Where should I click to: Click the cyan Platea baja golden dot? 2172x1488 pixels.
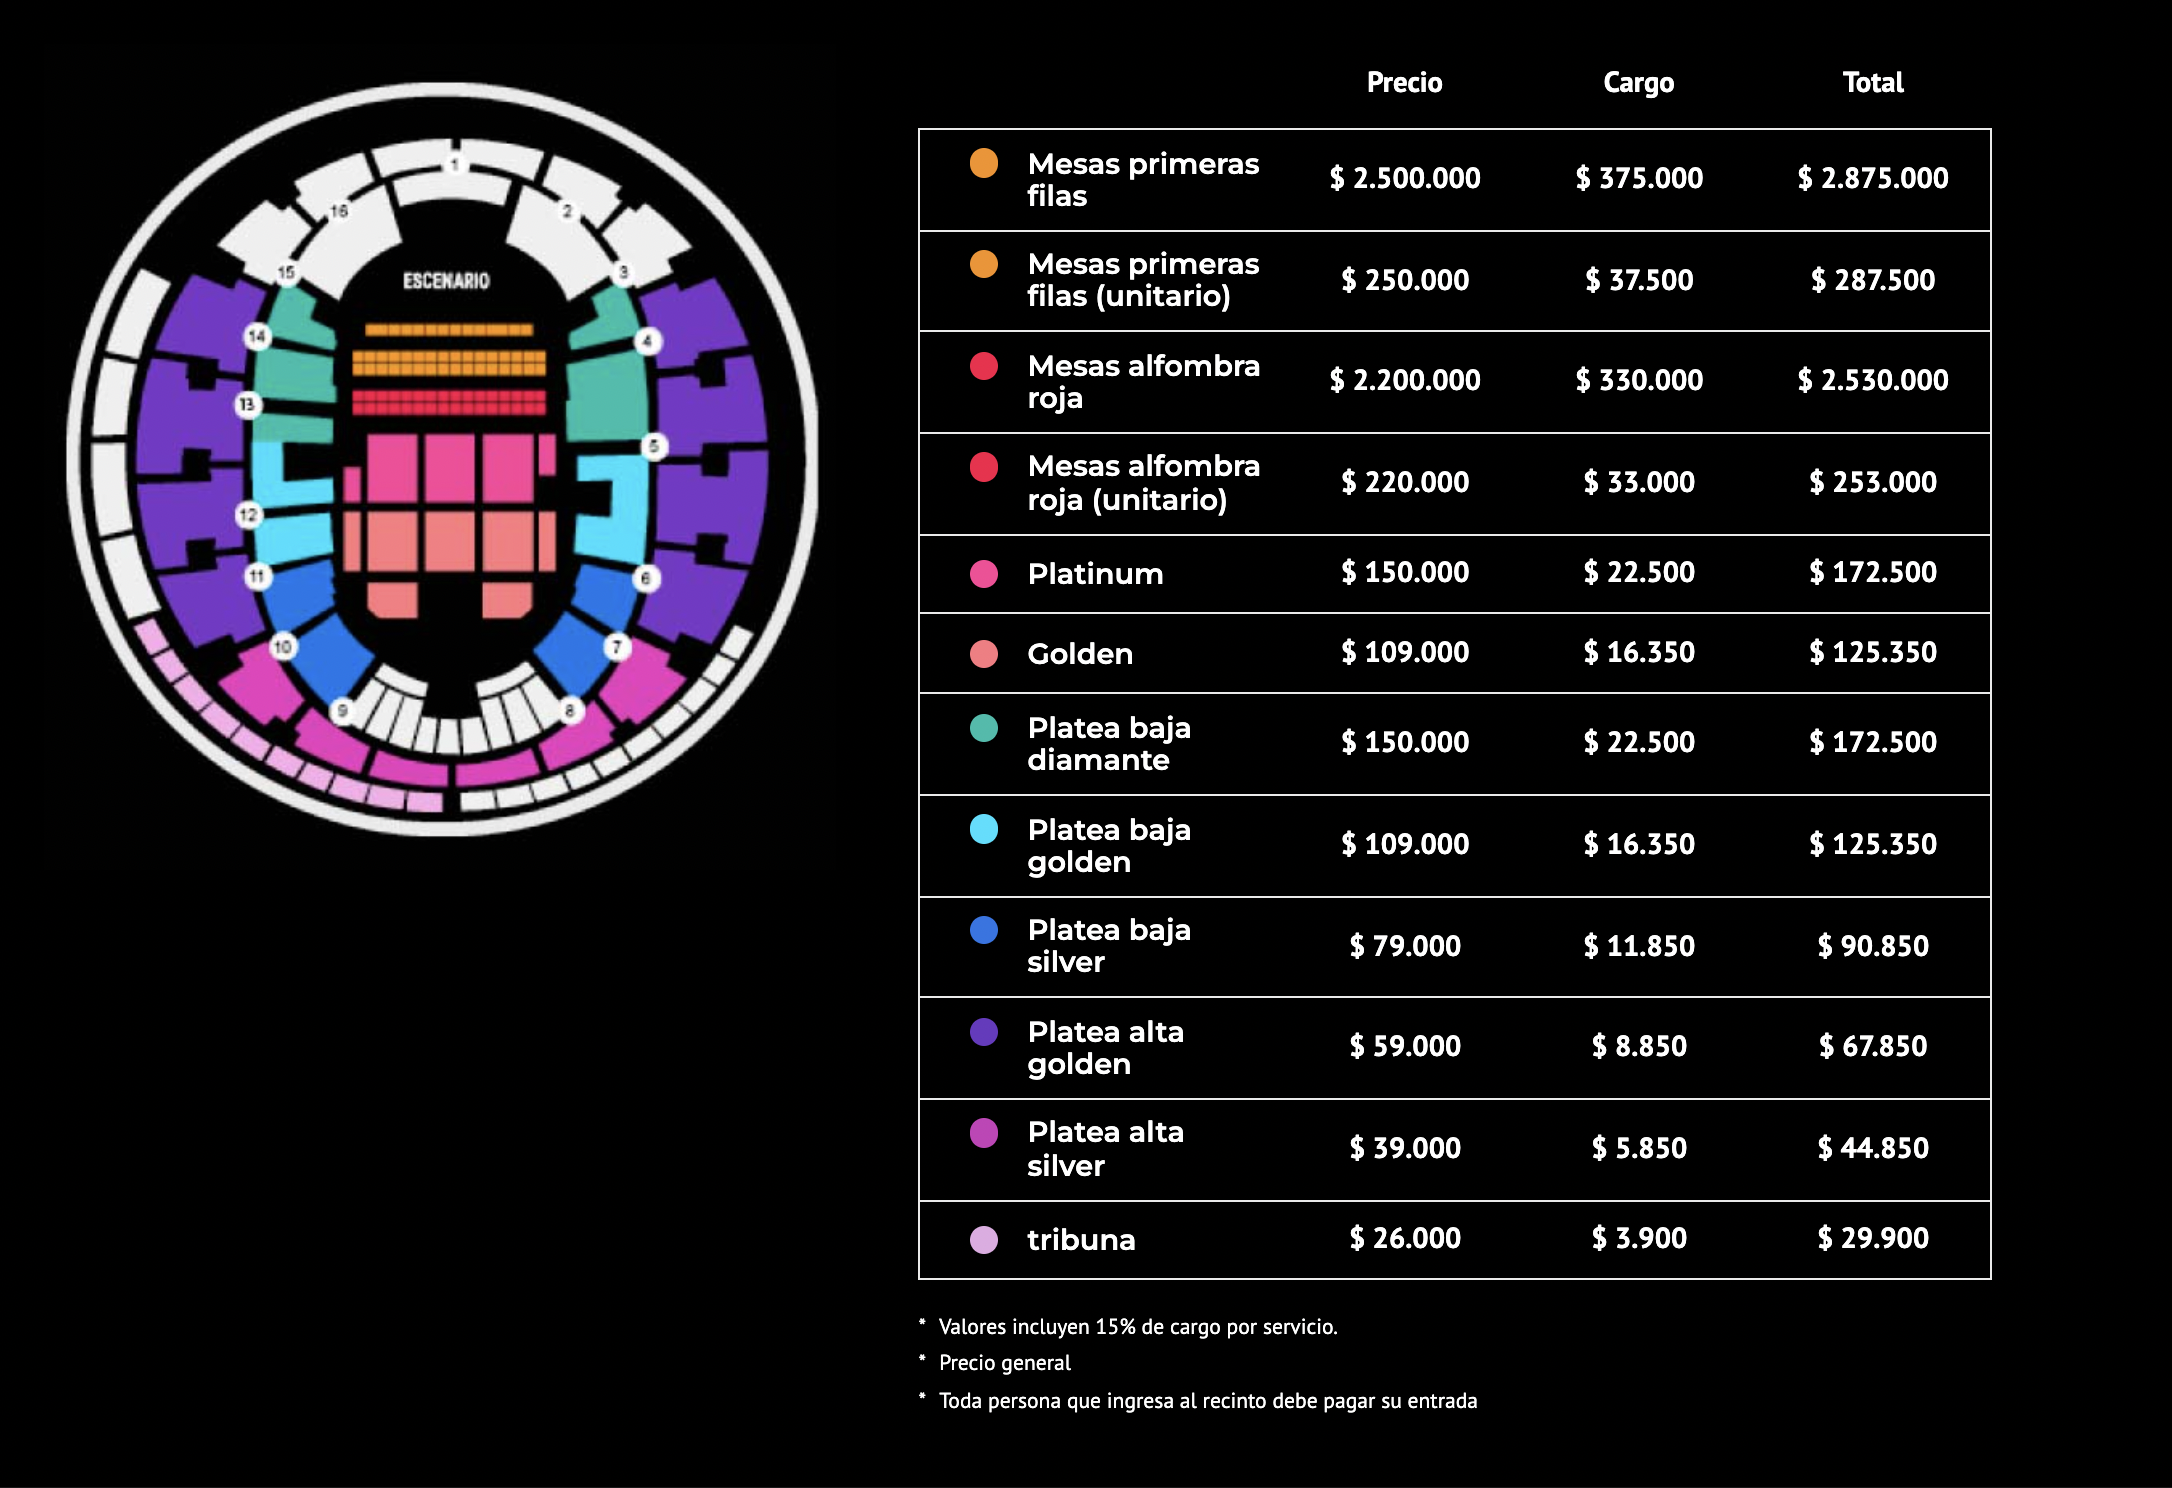(984, 829)
